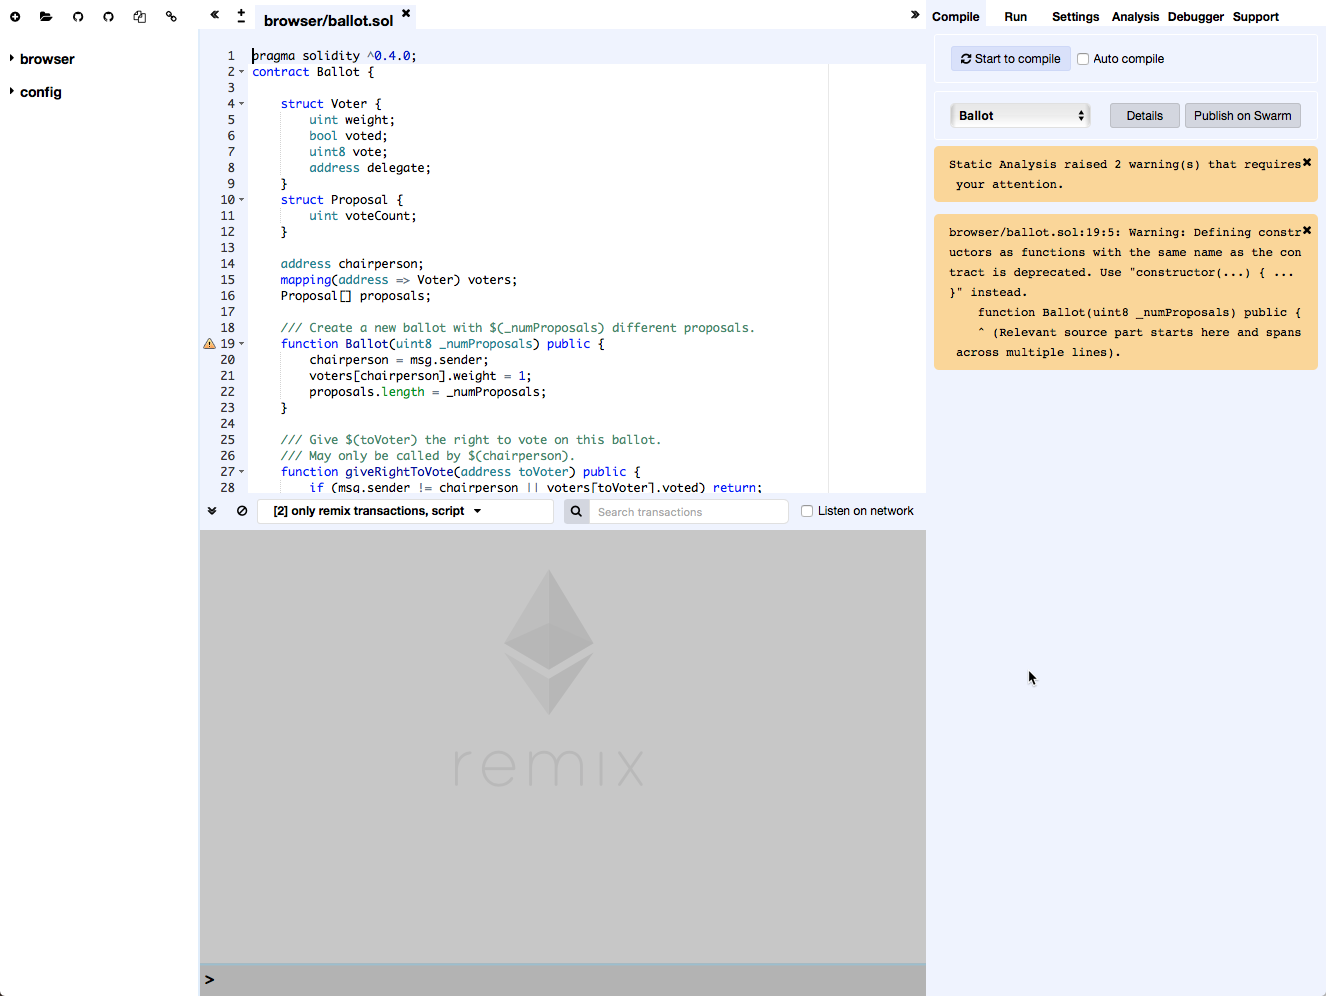Click 'bool voted;' on line 6
Image resolution: width=1326 pixels, height=996 pixels.
348,136
